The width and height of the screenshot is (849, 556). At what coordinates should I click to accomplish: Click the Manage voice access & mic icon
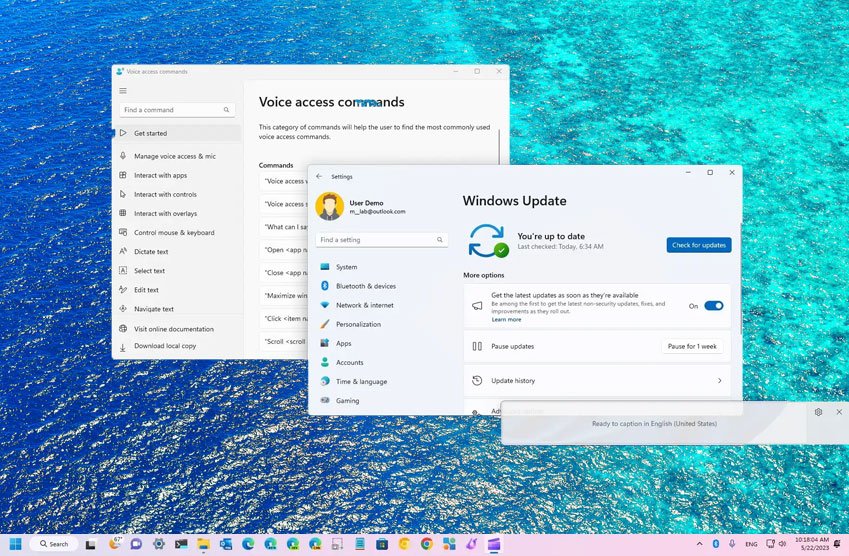123,156
